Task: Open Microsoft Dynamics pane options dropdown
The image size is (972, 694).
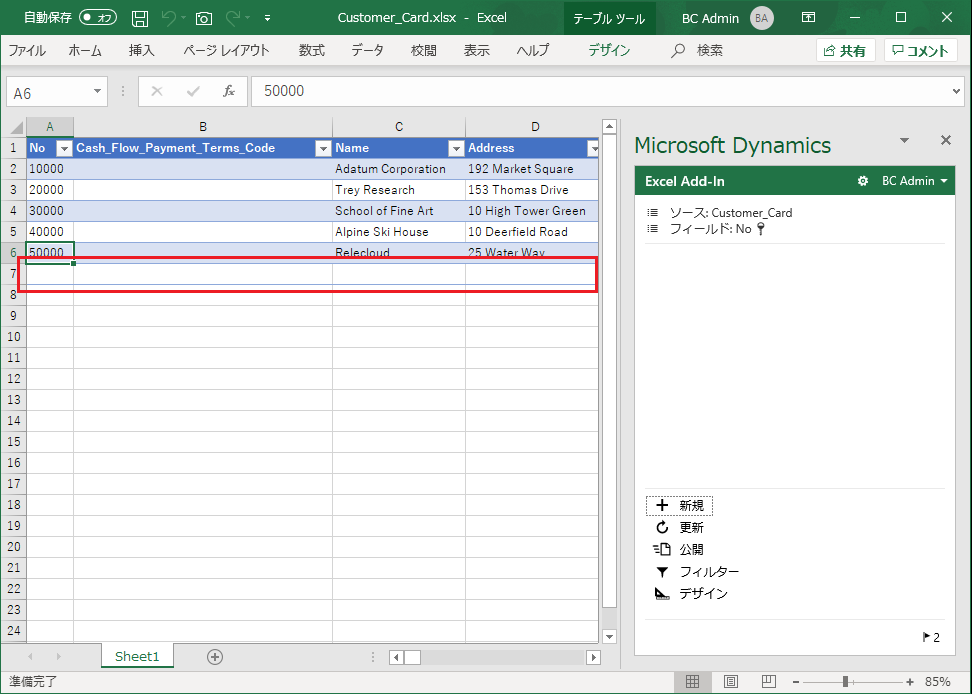Action: point(904,141)
